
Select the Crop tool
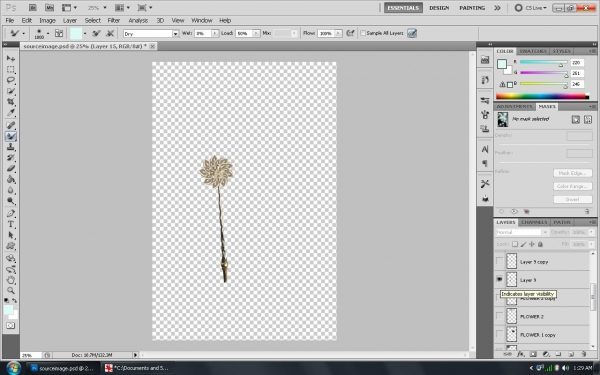coord(11,101)
